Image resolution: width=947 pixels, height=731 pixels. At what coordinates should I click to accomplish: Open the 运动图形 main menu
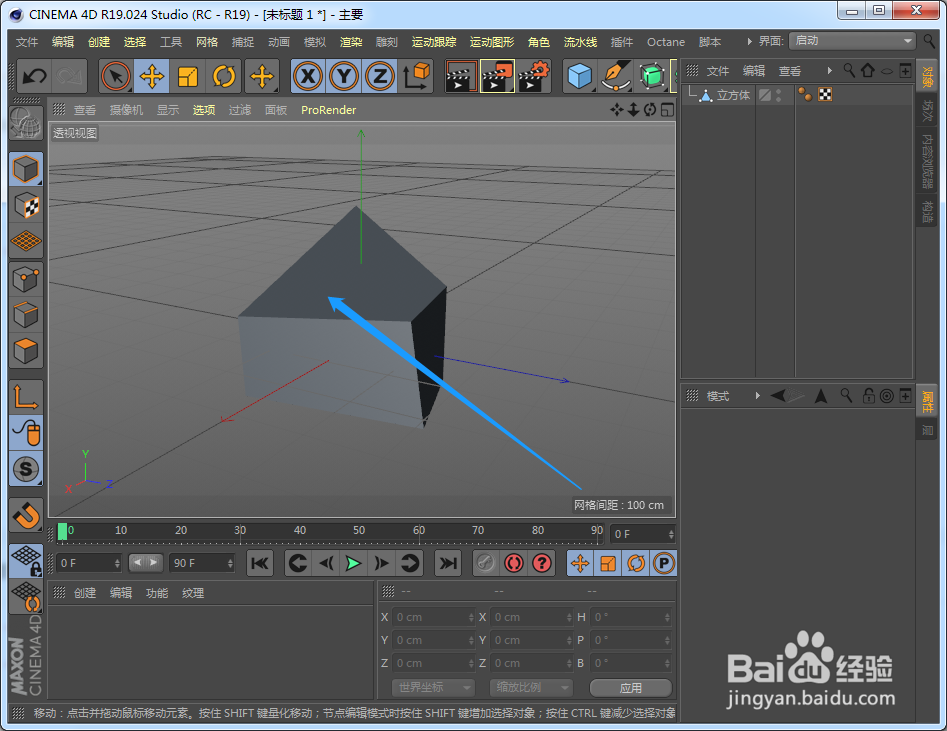click(492, 42)
